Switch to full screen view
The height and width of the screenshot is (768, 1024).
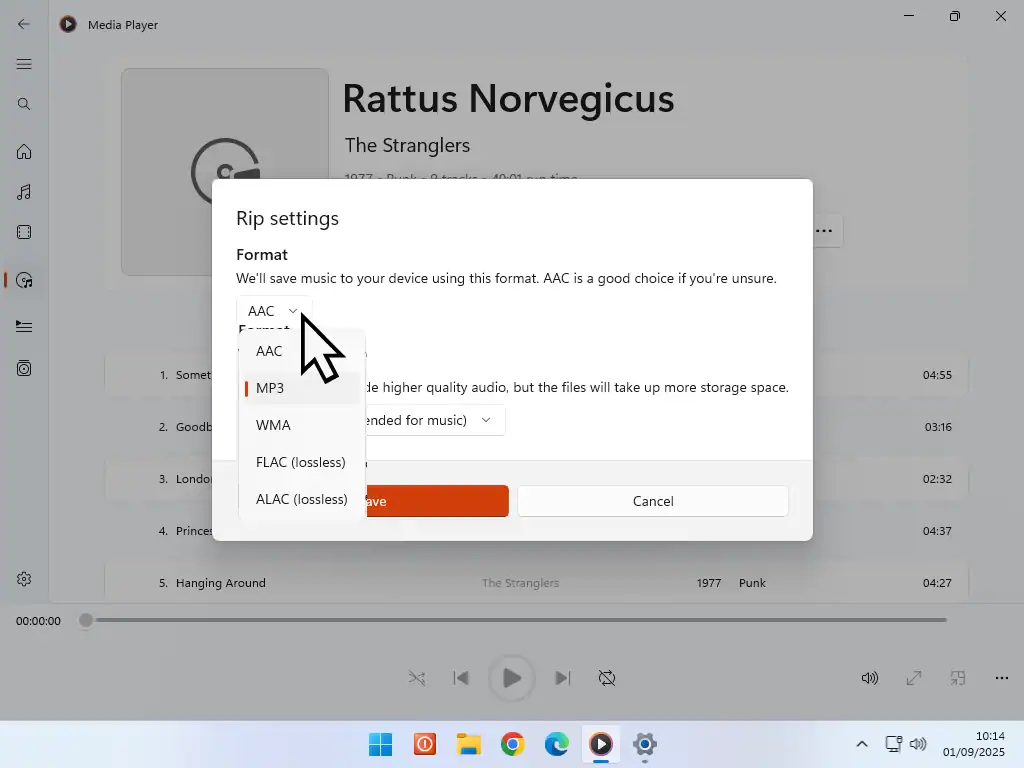tap(914, 678)
